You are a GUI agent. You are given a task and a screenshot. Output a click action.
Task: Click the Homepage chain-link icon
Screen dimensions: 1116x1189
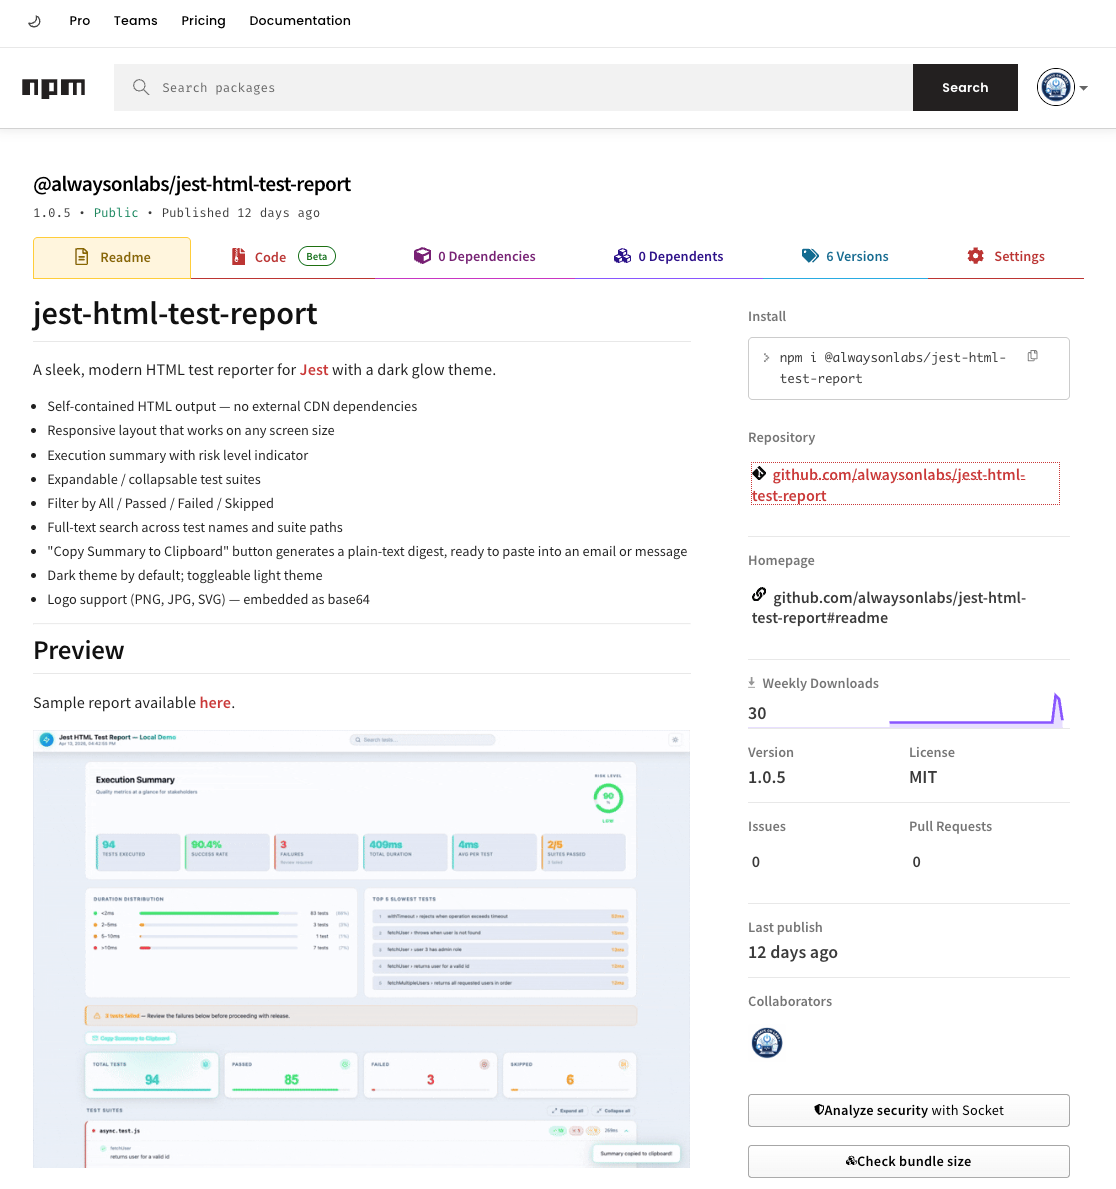click(759, 595)
